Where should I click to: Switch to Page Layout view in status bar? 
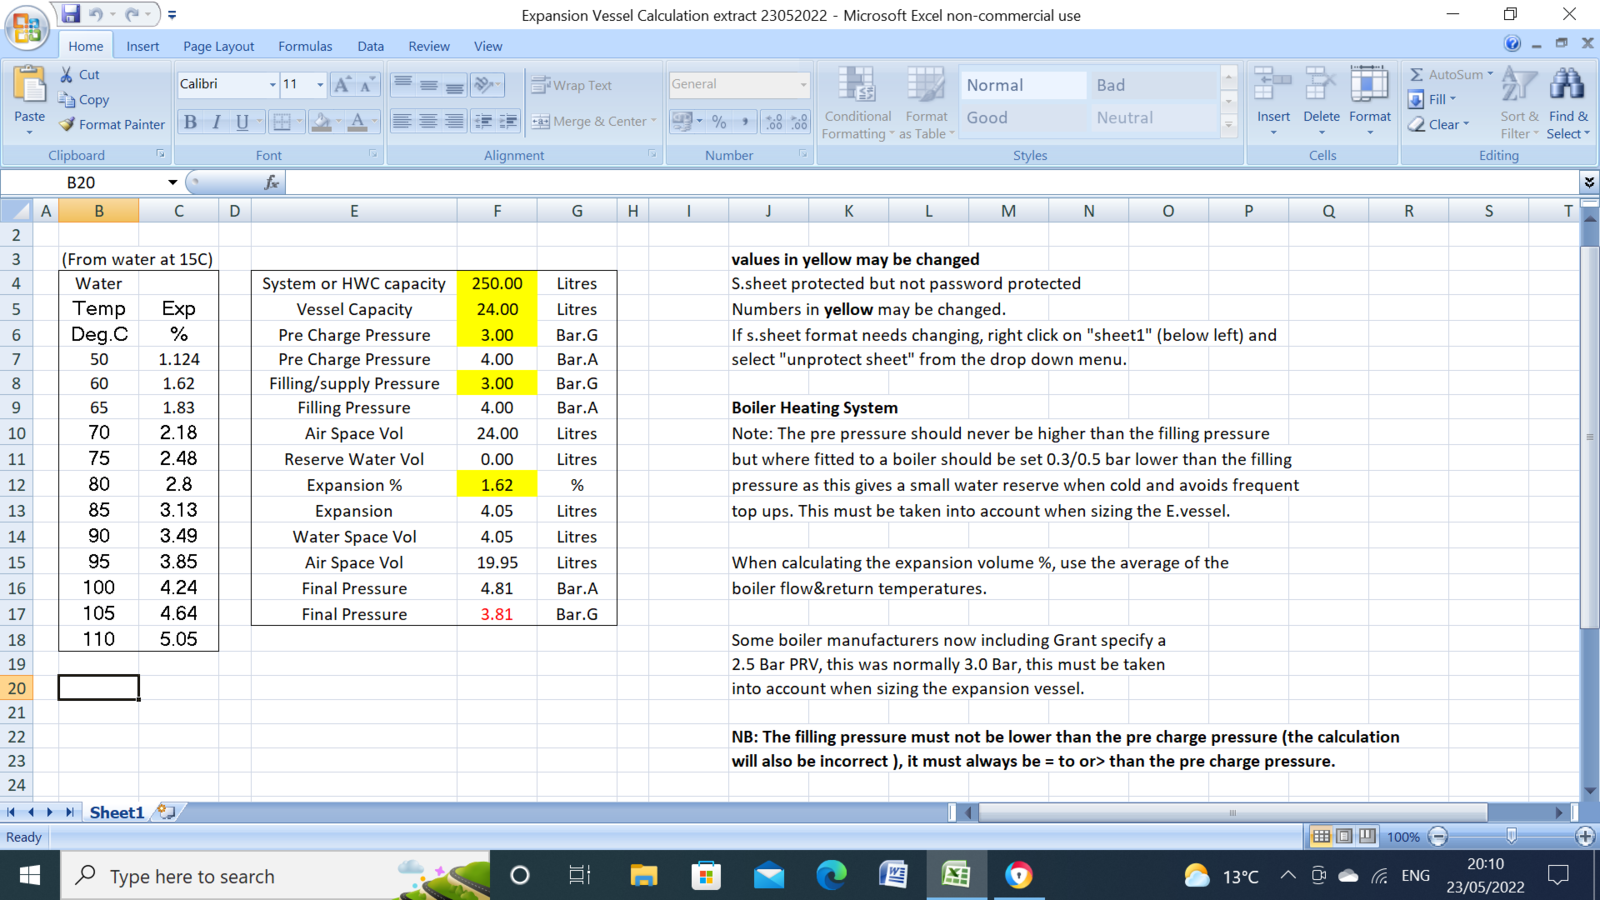1344,836
